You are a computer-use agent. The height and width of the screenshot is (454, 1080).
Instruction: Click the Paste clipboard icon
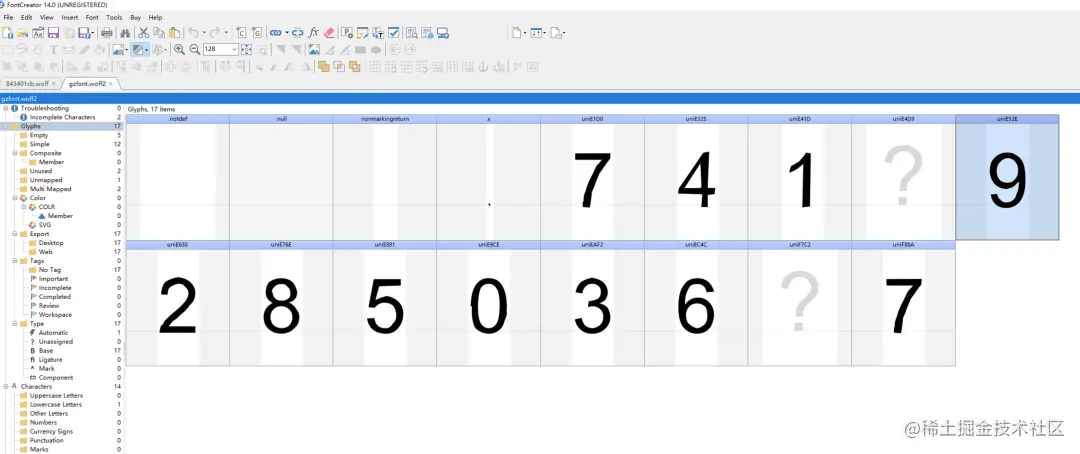click(x=174, y=32)
